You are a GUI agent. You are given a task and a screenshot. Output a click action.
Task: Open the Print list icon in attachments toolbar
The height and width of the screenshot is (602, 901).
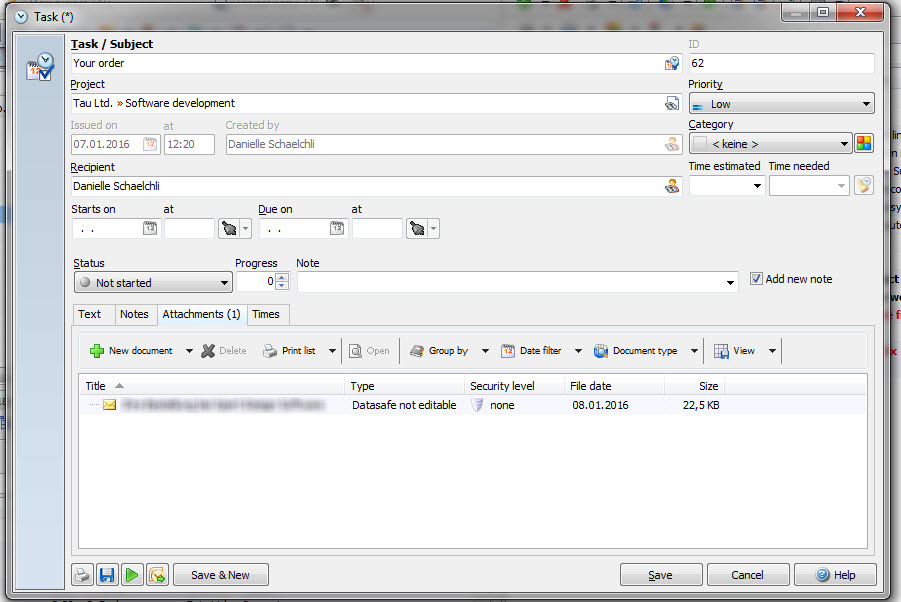coord(270,350)
